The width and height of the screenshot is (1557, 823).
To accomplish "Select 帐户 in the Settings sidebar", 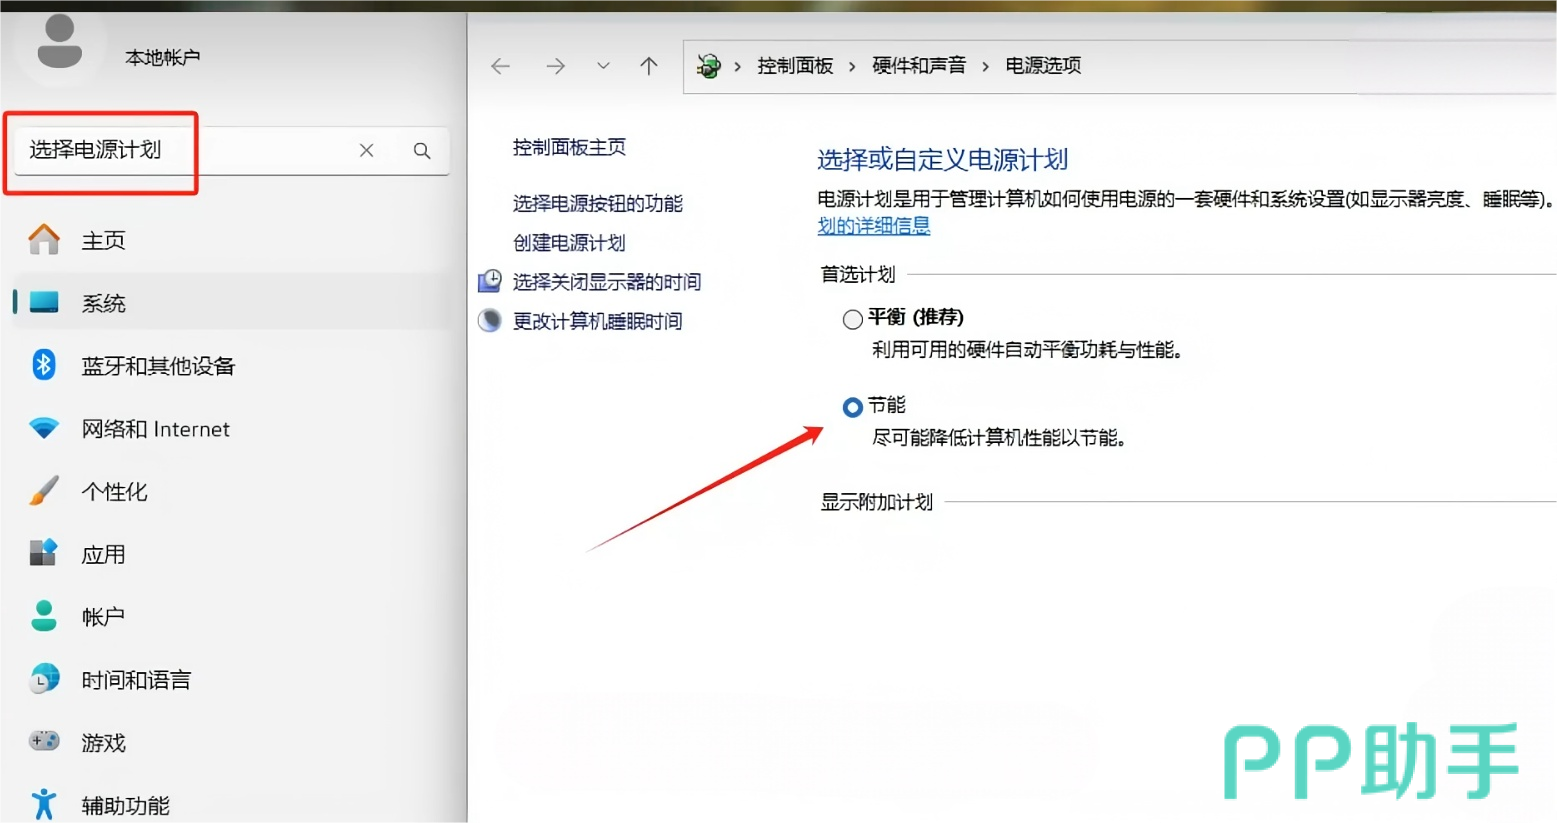I will [x=103, y=617].
